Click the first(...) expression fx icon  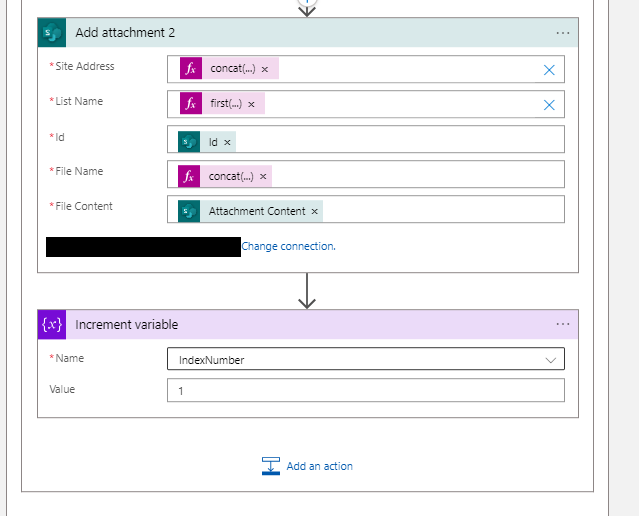tap(191, 103)
